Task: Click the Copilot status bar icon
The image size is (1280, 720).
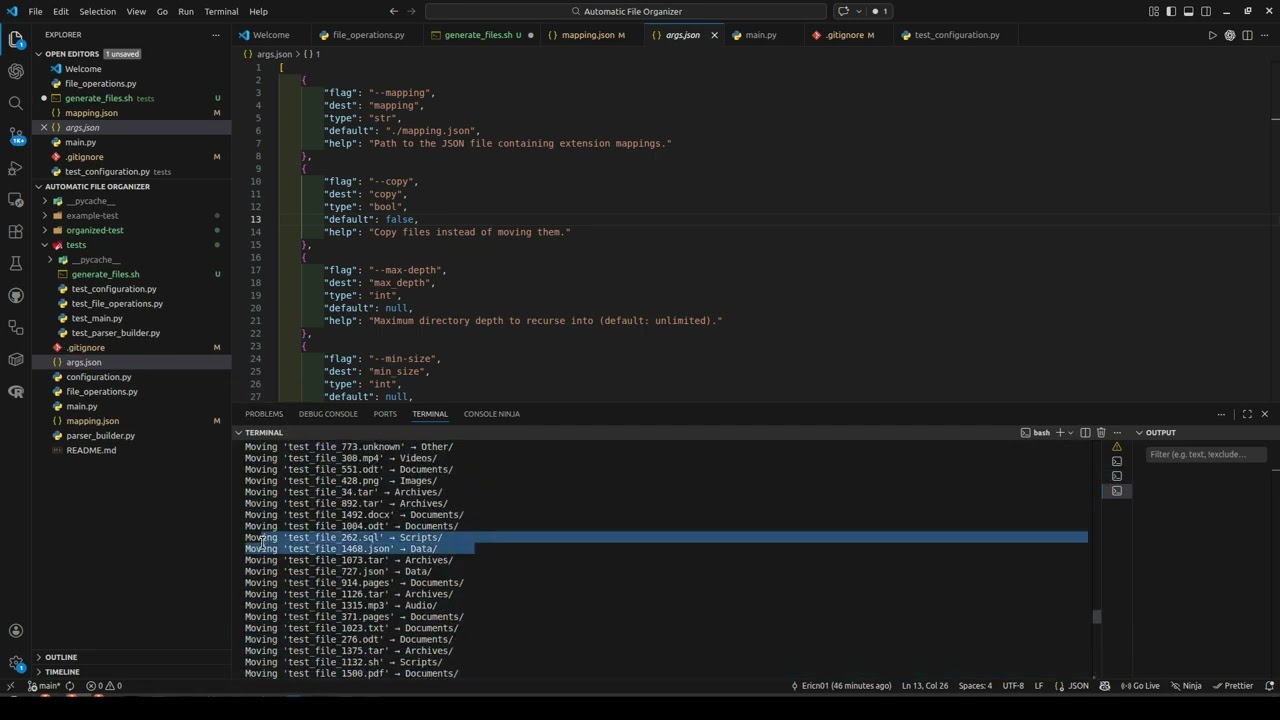Action: pyautogui.click(x=1105, y=686)
